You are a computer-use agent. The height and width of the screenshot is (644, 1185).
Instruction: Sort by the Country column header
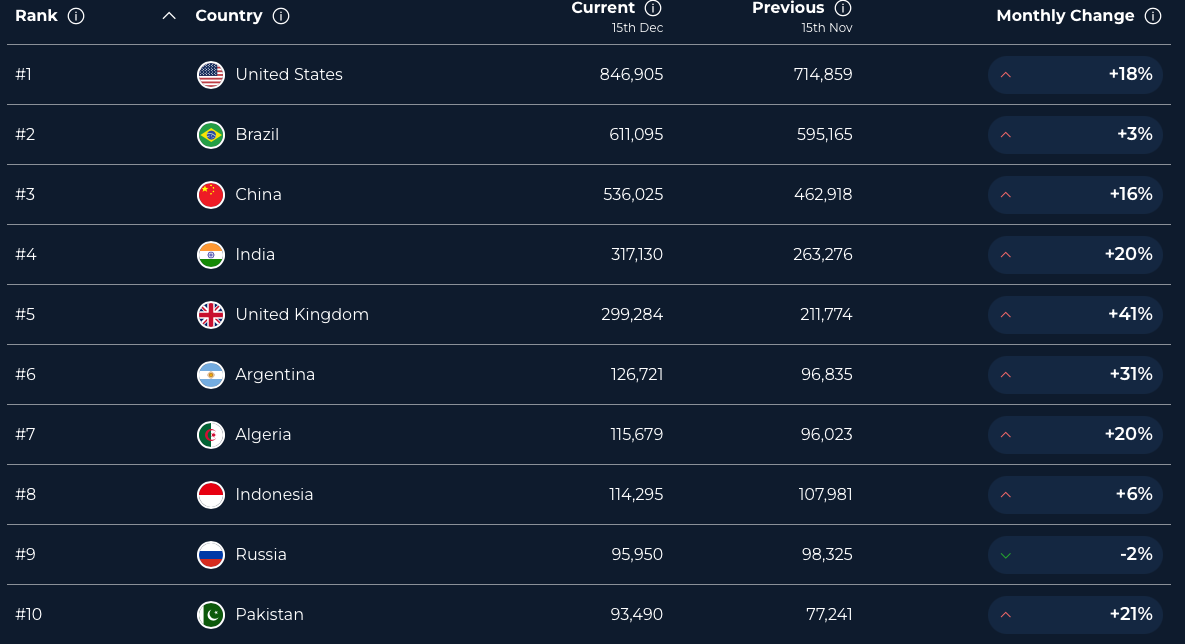pyautogui.click(x=229, y=16)
